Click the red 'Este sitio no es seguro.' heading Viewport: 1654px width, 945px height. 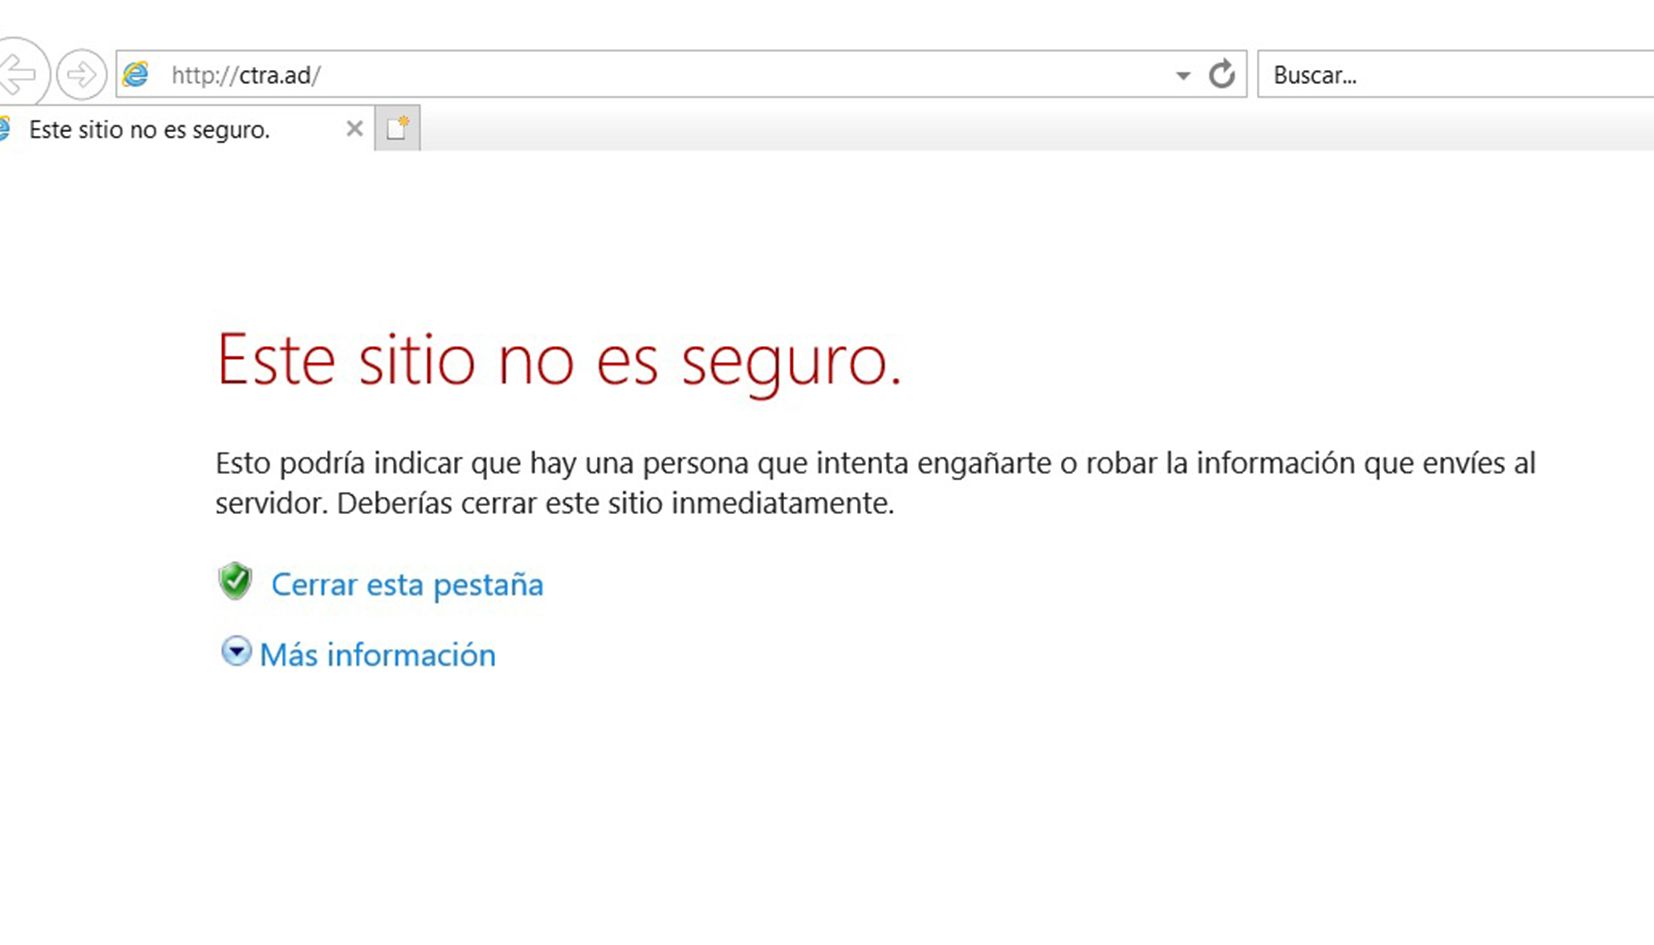pyautogui.click(x=558, y=360)
